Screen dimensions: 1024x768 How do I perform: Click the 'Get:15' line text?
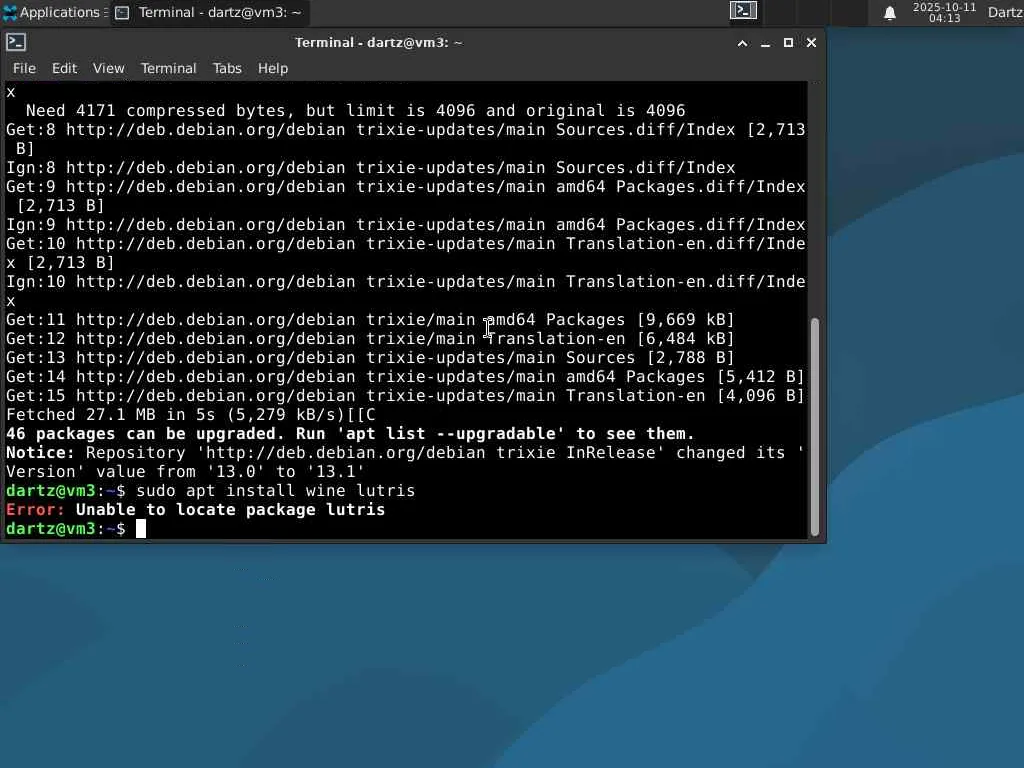pyautogui.click(x=405, y=396)
